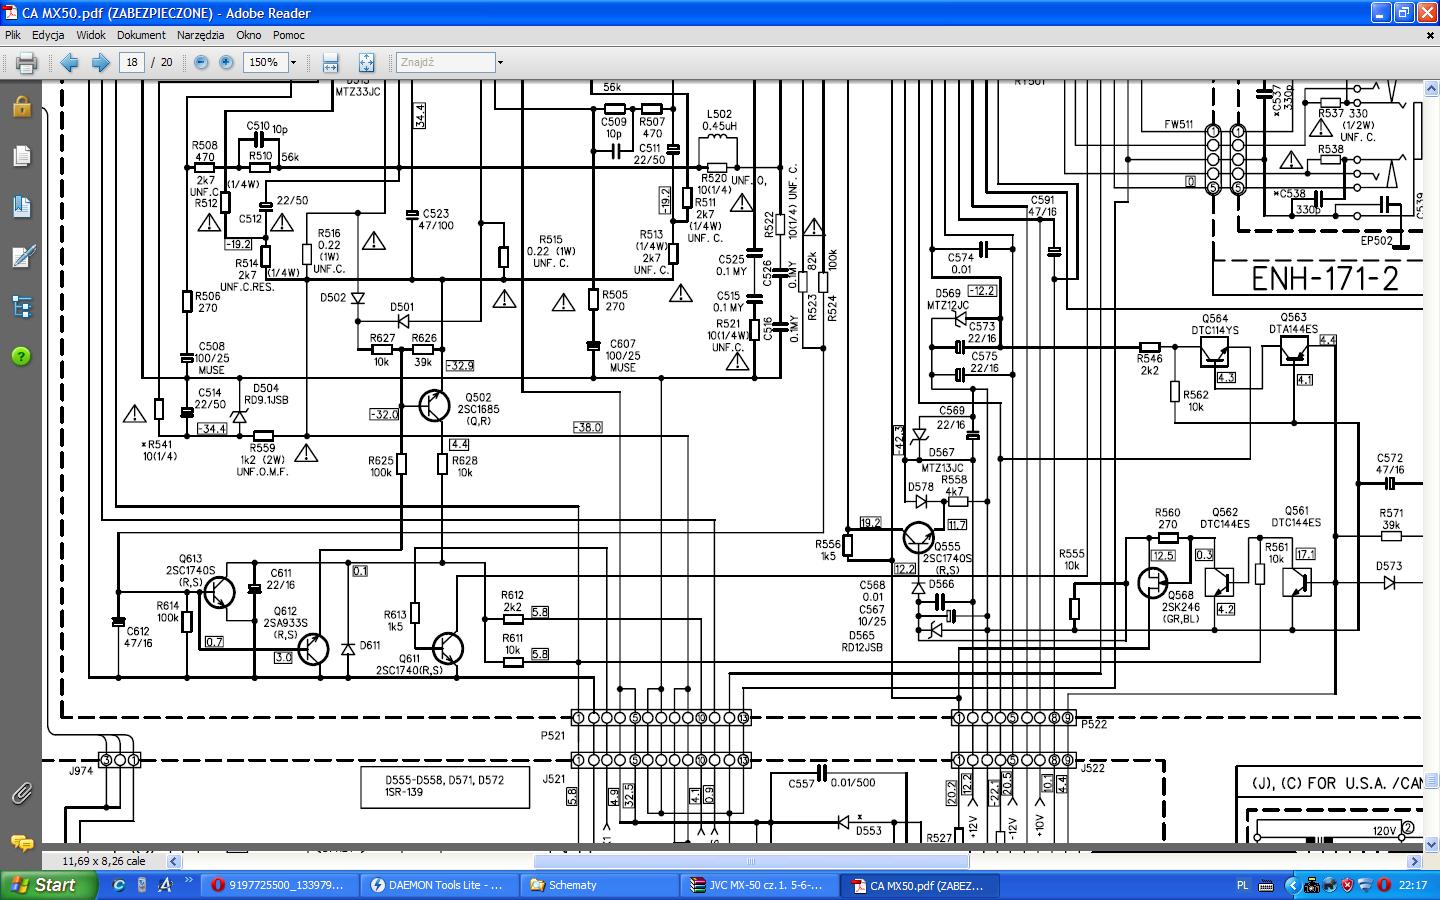This screenshot has height=900, width=1440.
Task: Open the Signatures panel in sidebar
Action: click(x=21, y=256)
